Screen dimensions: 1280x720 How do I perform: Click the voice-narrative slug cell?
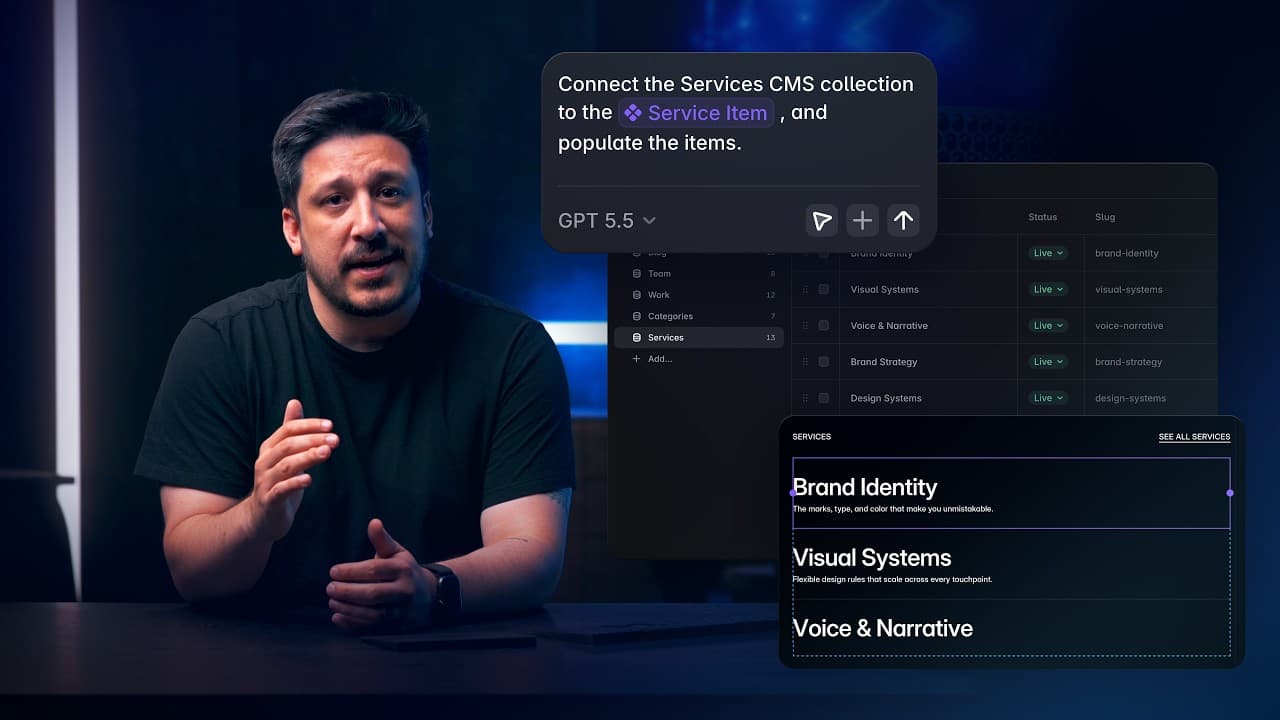tap(1129, 325)
